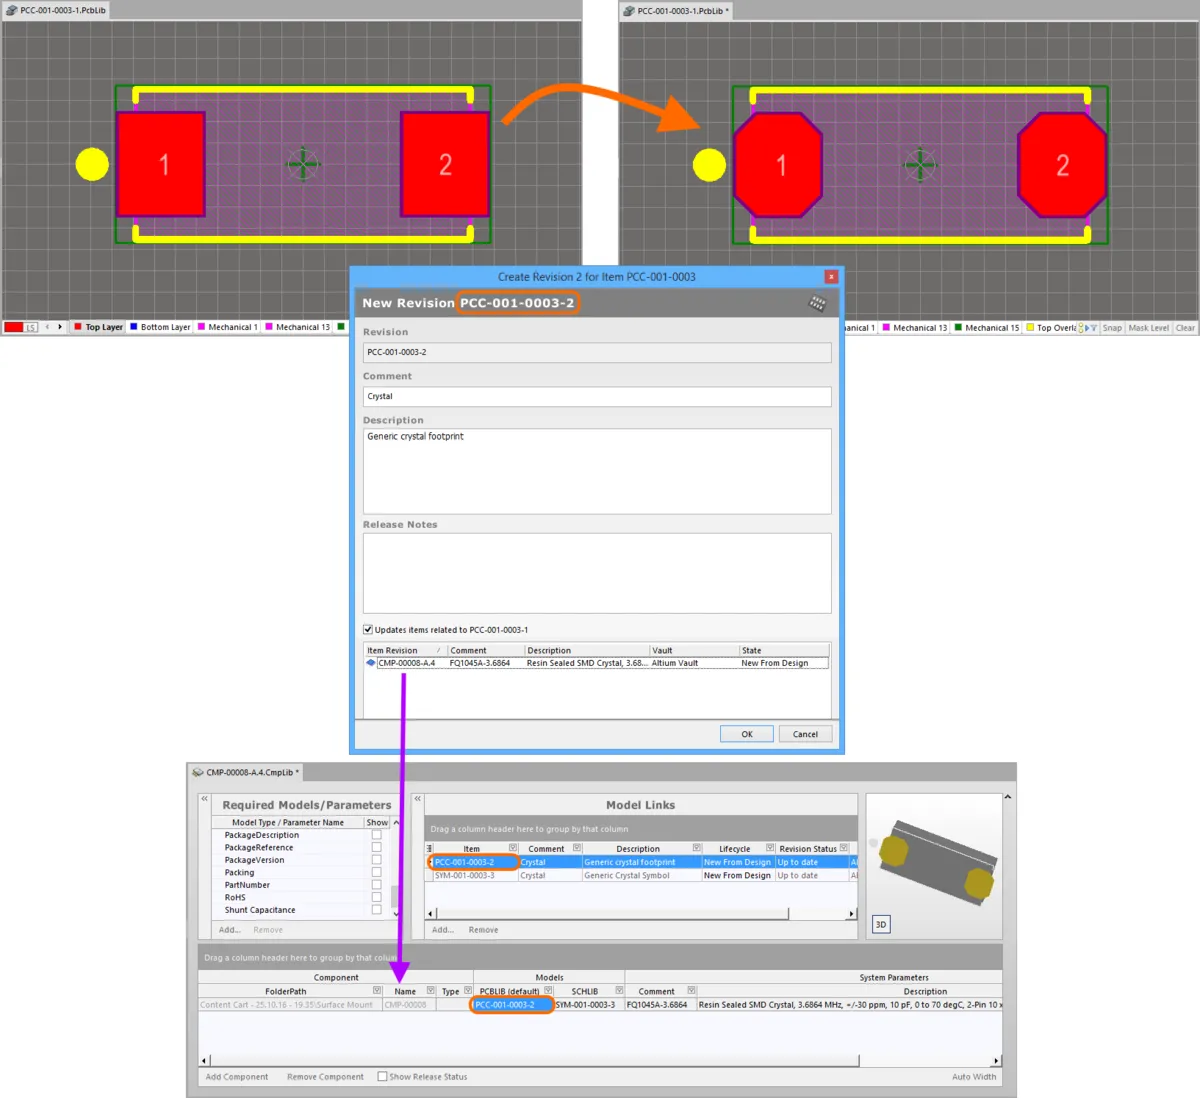Toggle Show checkbox for RoHS
Viewport: 1200px width, 1098px height.
click(x=377, y=897)
